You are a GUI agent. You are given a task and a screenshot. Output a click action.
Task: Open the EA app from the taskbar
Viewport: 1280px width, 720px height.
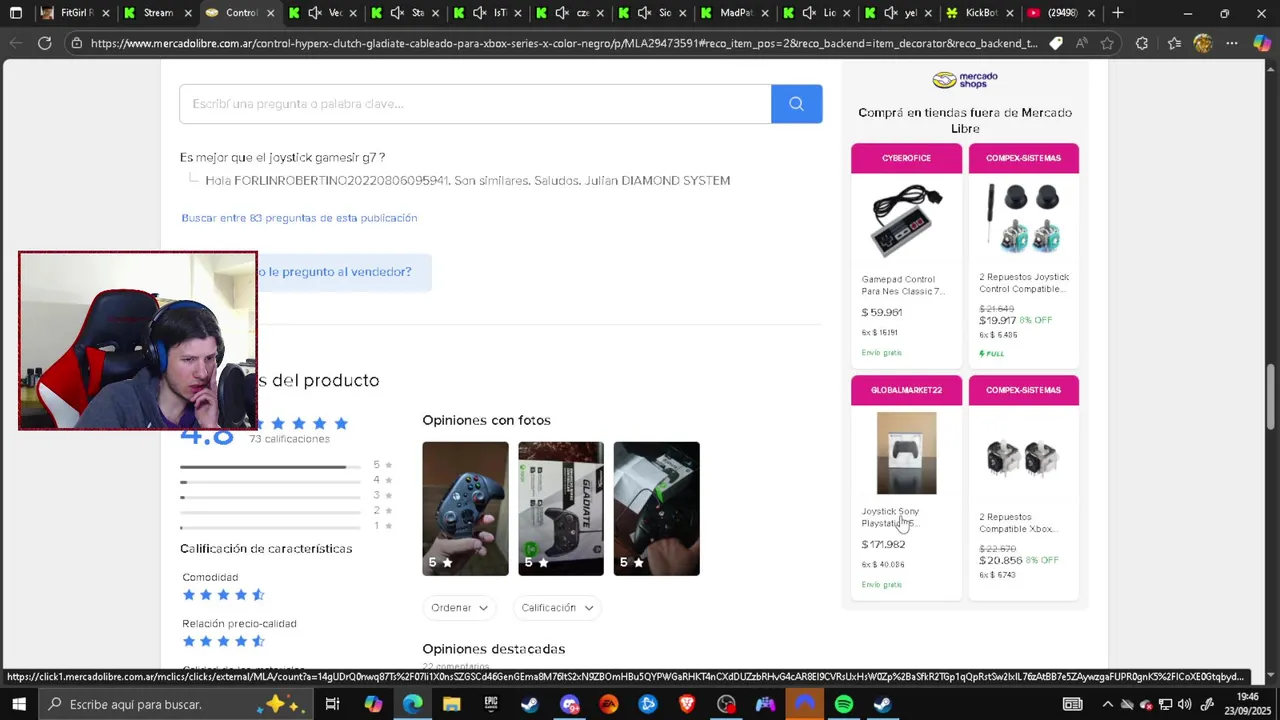tap(609, 704)
